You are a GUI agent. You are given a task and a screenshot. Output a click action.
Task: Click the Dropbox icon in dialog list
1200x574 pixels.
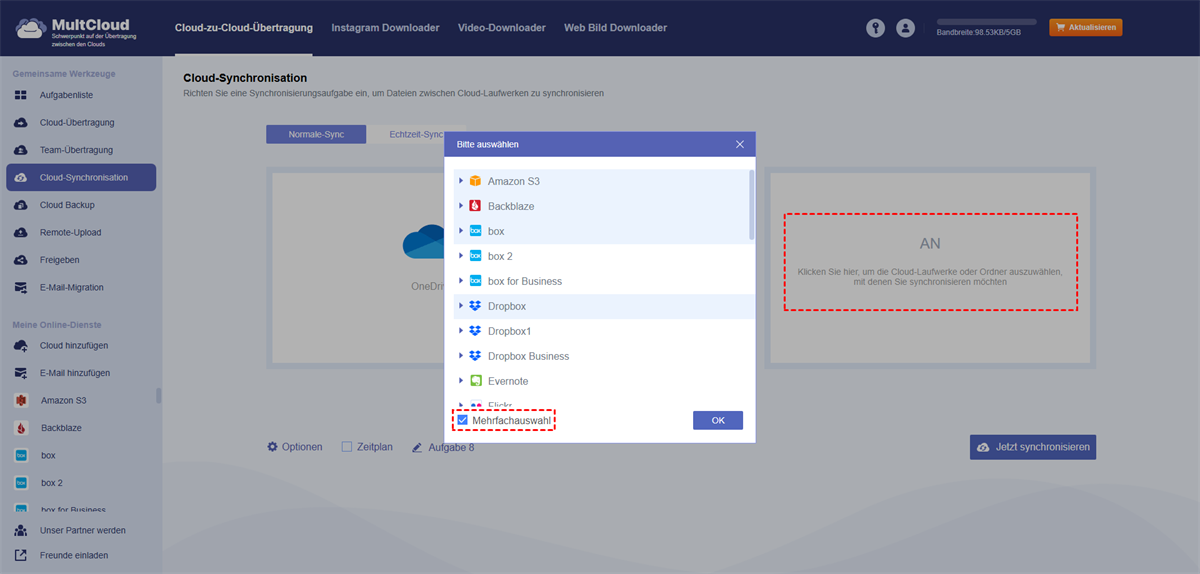click(475, 306)
